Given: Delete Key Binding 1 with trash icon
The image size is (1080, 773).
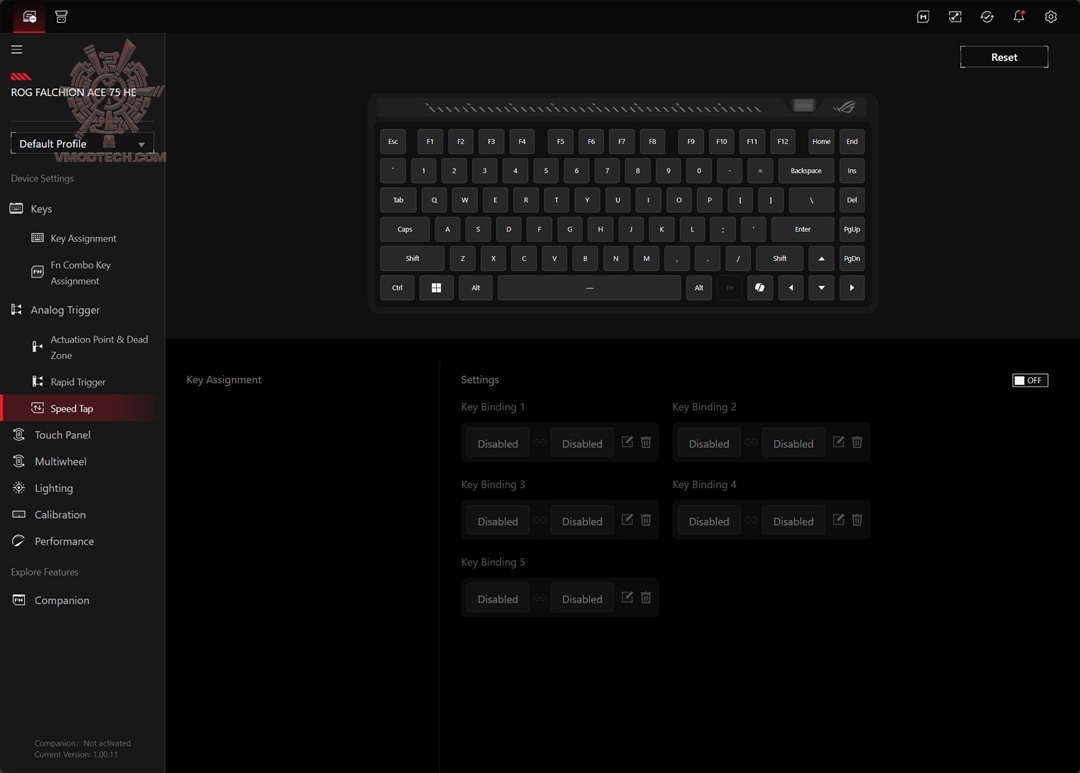Looking at the screenshot, I should pos(645,442).
